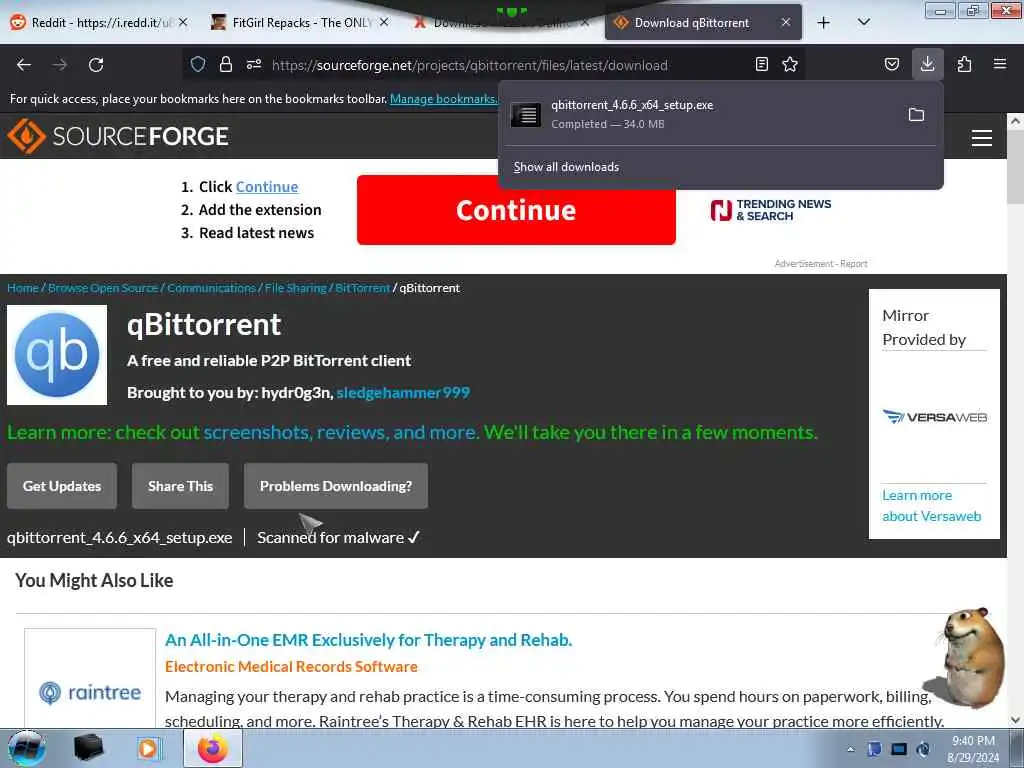Click the Advertisement Report link
The image size is (1024, 768).
tap(821, 264)
